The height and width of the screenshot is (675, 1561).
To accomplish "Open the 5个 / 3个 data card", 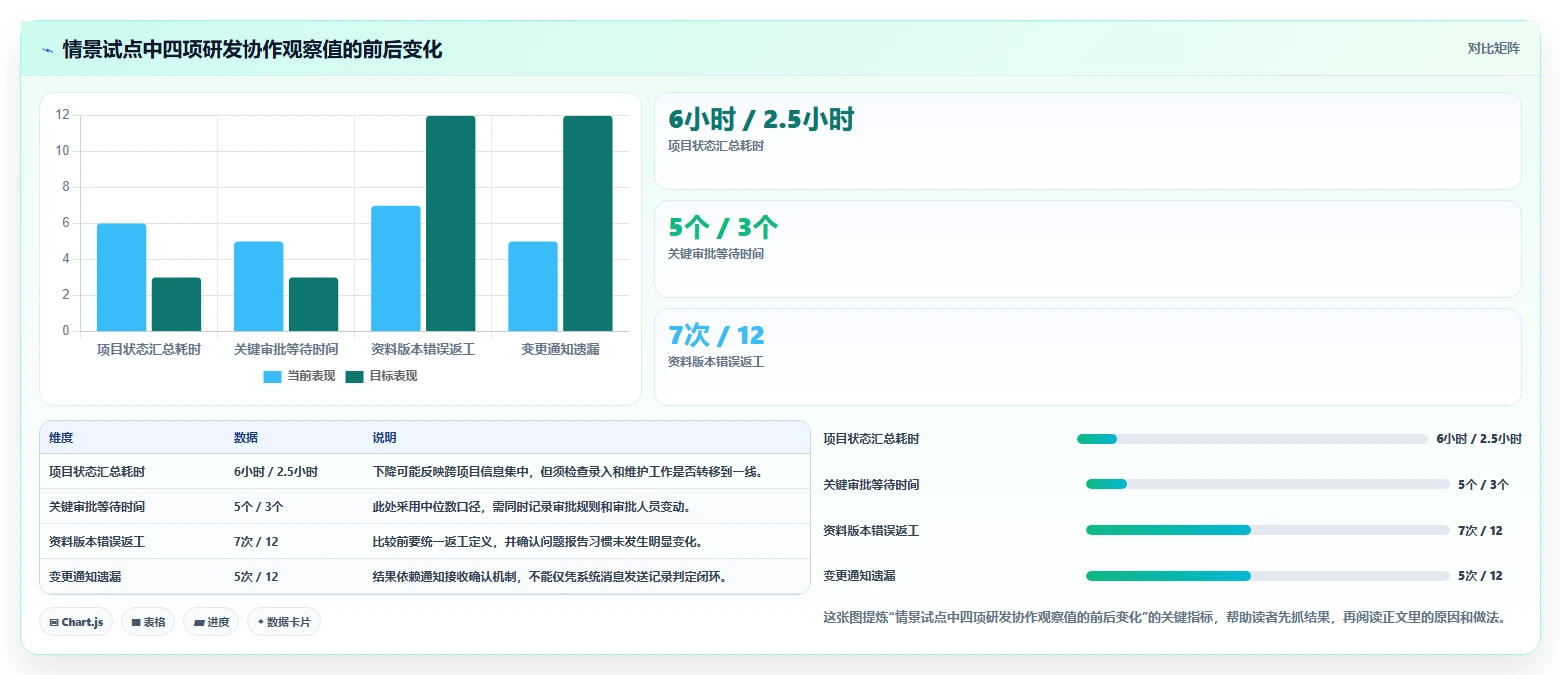I will (x=1087, y=249).
